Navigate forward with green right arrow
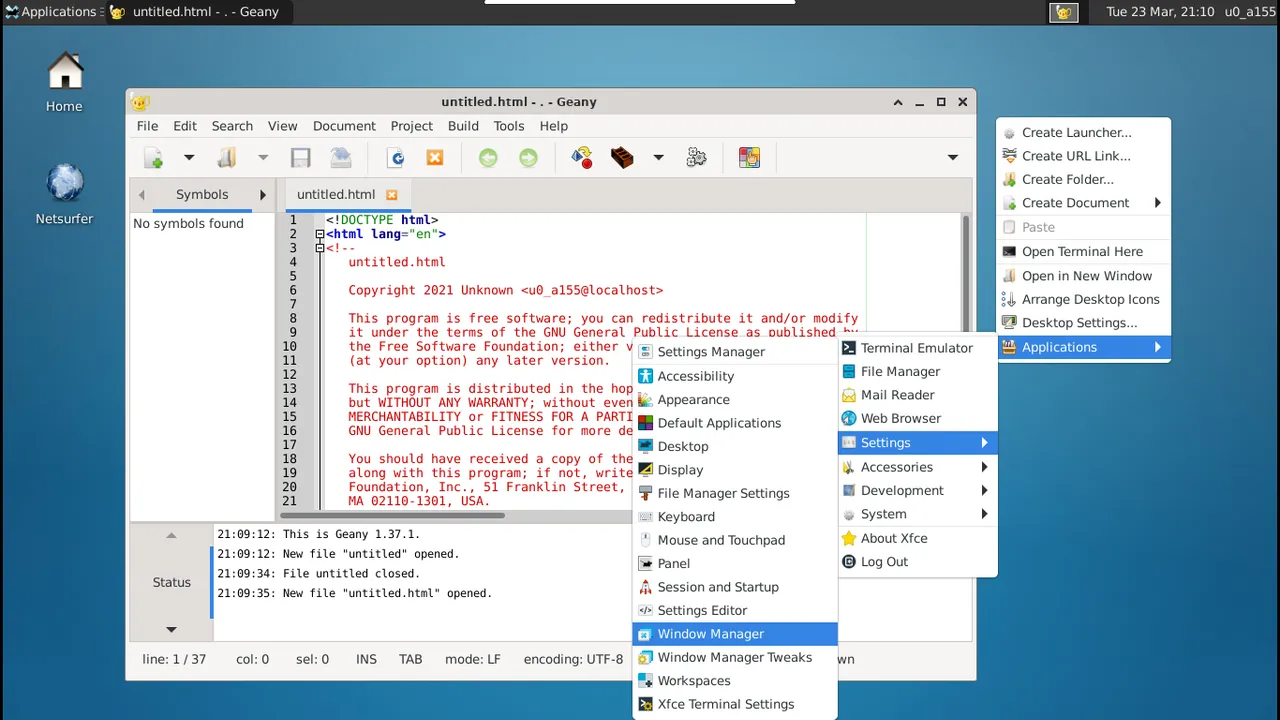This screenshot has width=1280, height=720. (x=528, y=158)
